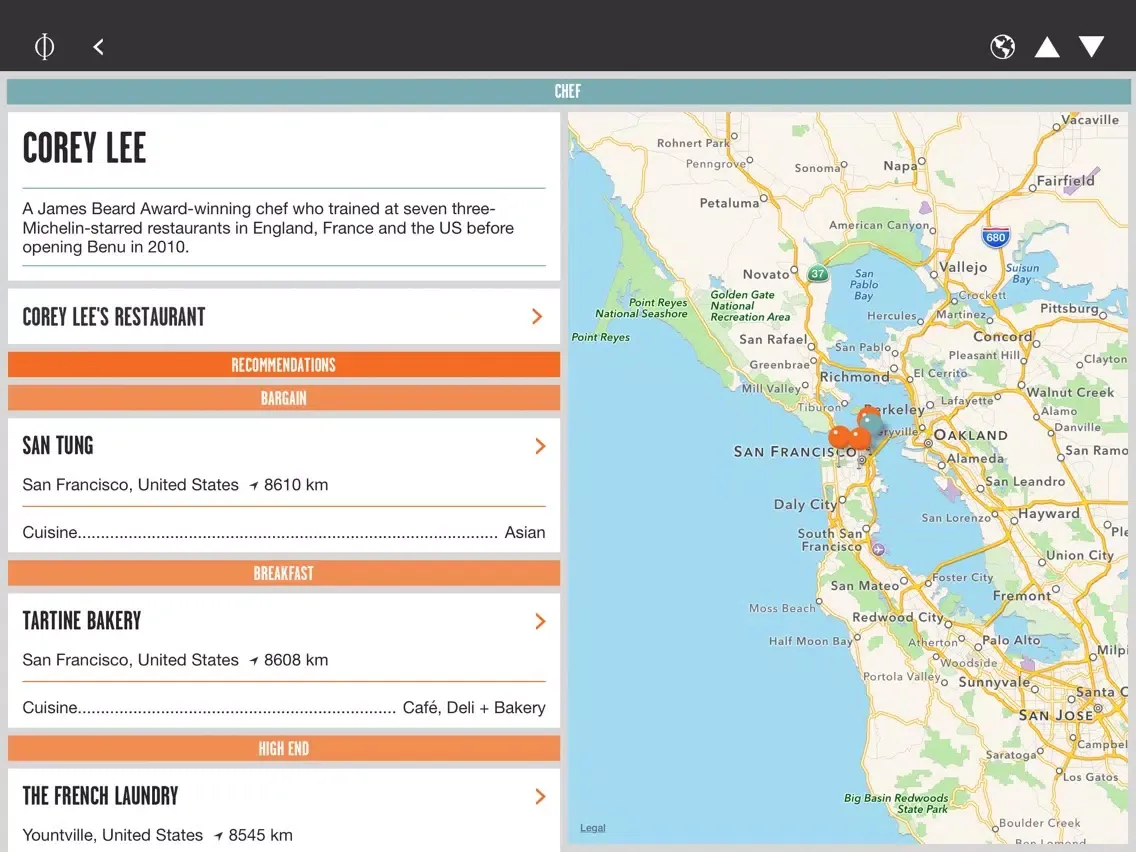Tap the up triangle for previous chef
The height and width of the screenshot is (852, 1136).
point(1047,47)
